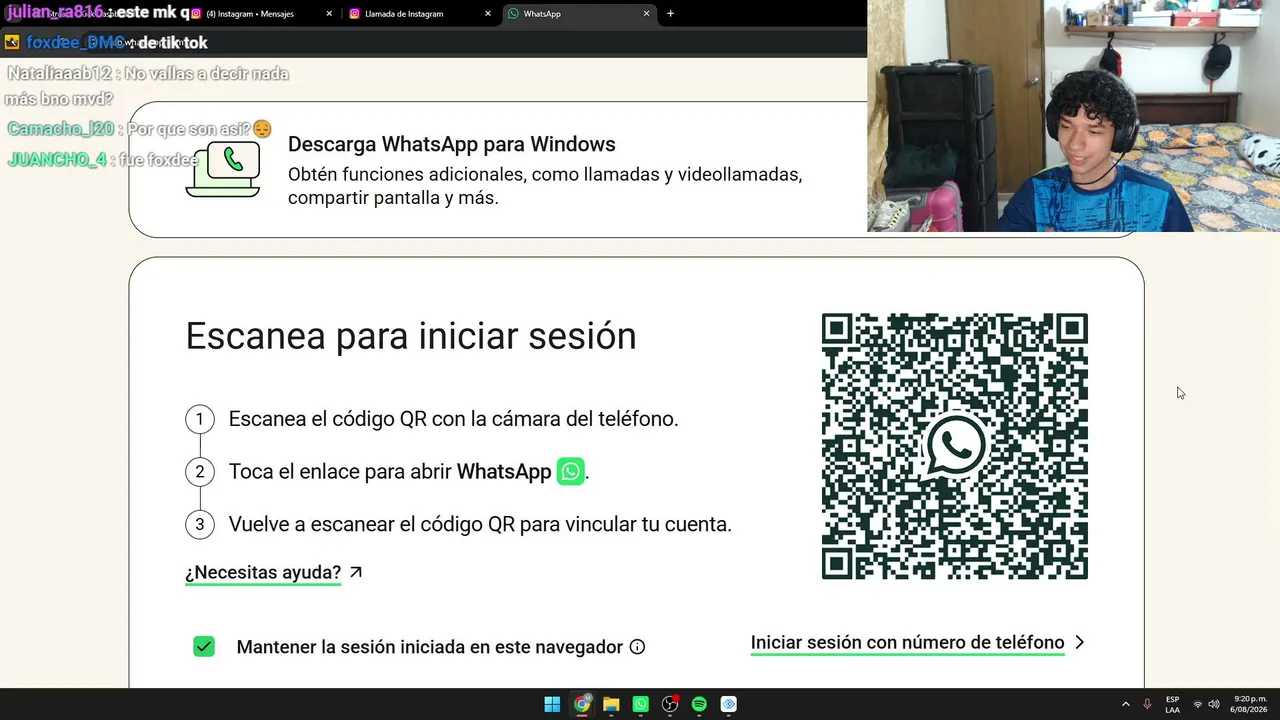The height and width of the screenshot is (720, 1280).
Task: Click the Instagram favicon on the Mensajes tab
Action: tap(196, 14)
